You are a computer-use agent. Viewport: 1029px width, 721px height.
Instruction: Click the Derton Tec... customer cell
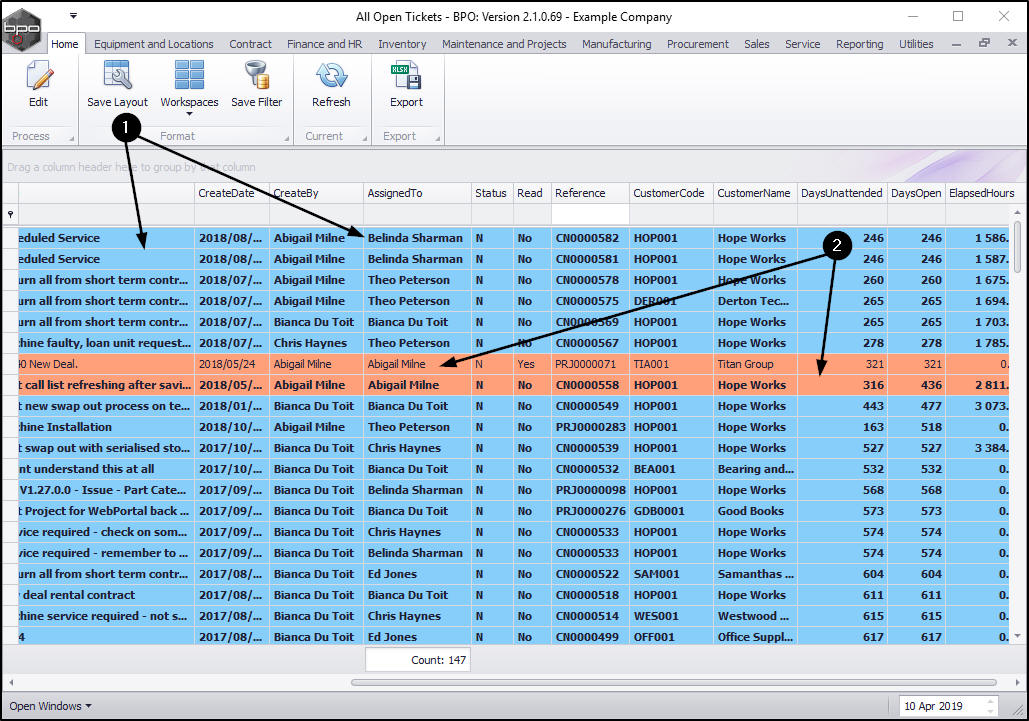click(x=755, y=301)
